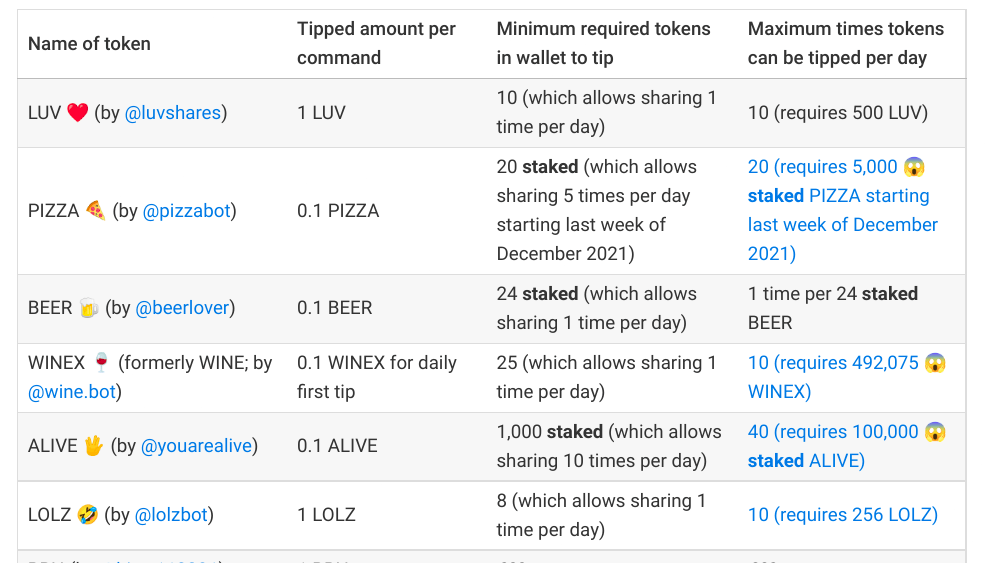Click the shocked emoji in WINEX row

tap(935, 363)
